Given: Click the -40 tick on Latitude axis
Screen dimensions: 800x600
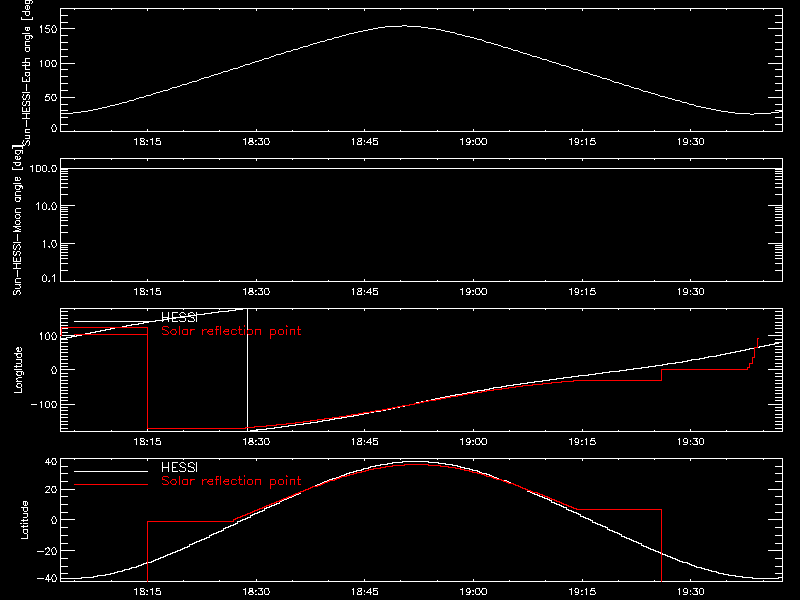Looking at the screenshot, I should 47,578.
